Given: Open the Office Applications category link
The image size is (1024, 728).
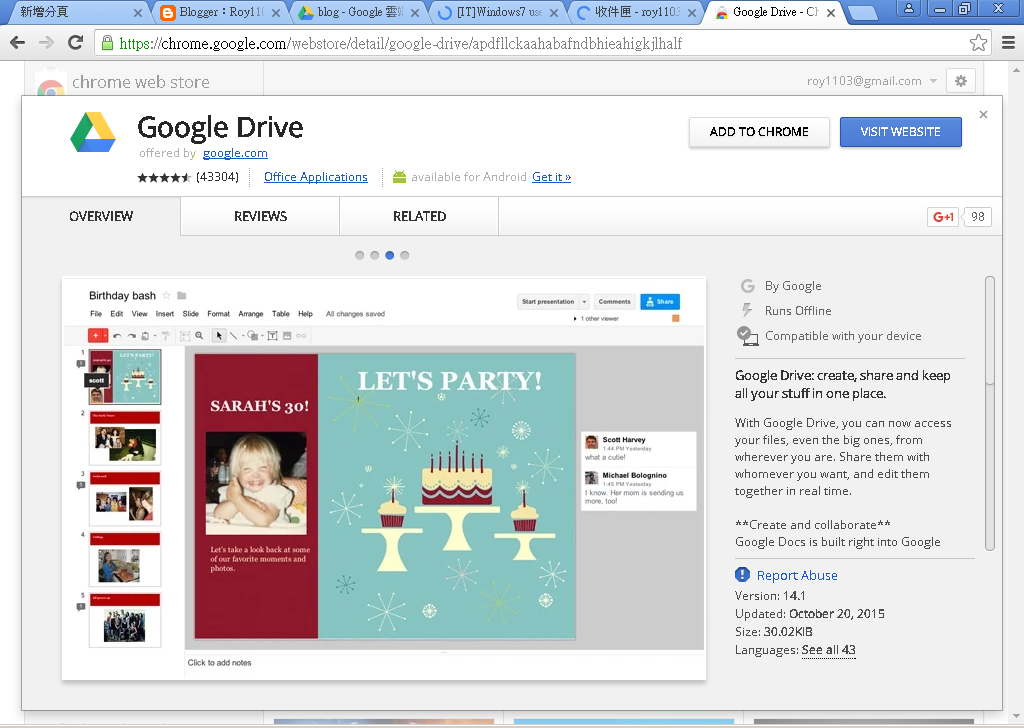Looking at the screenshot, I should click(315, 177).
